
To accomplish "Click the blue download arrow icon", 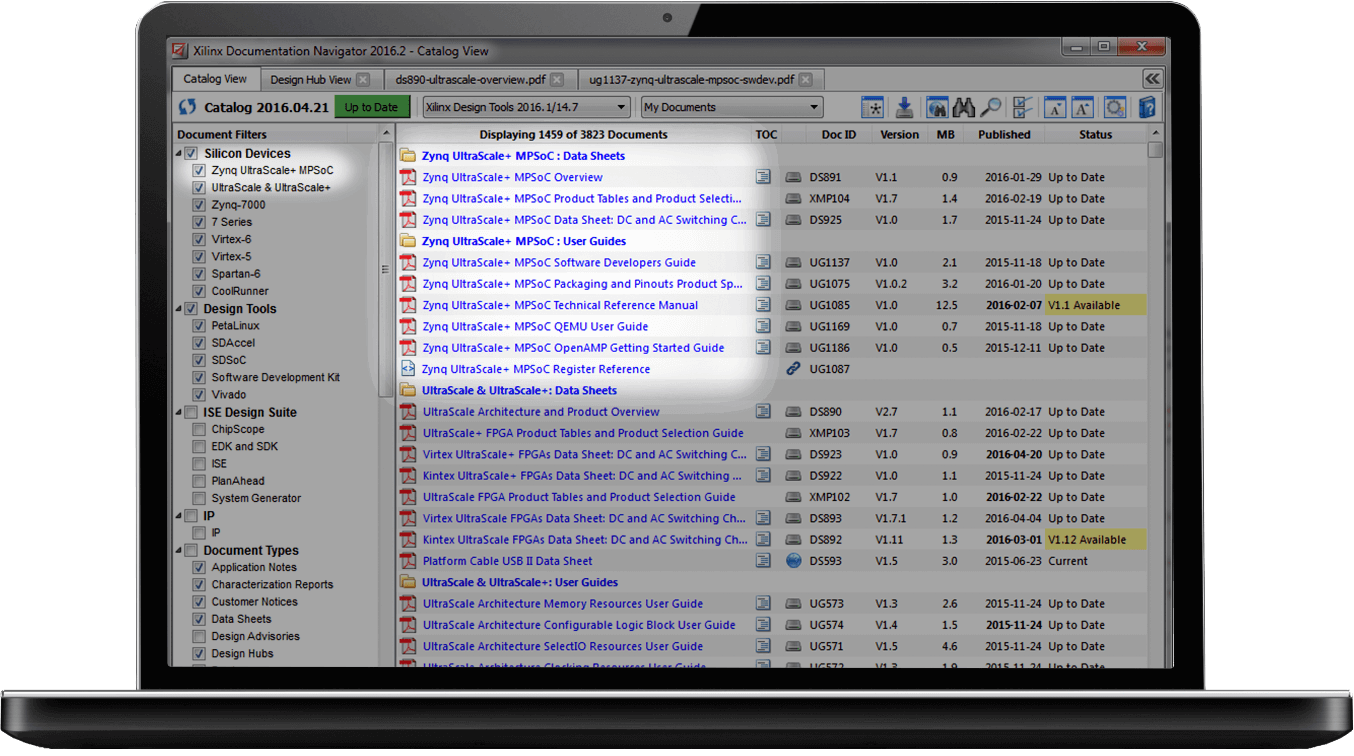I will pyautogui.click(x=904, y=108).
